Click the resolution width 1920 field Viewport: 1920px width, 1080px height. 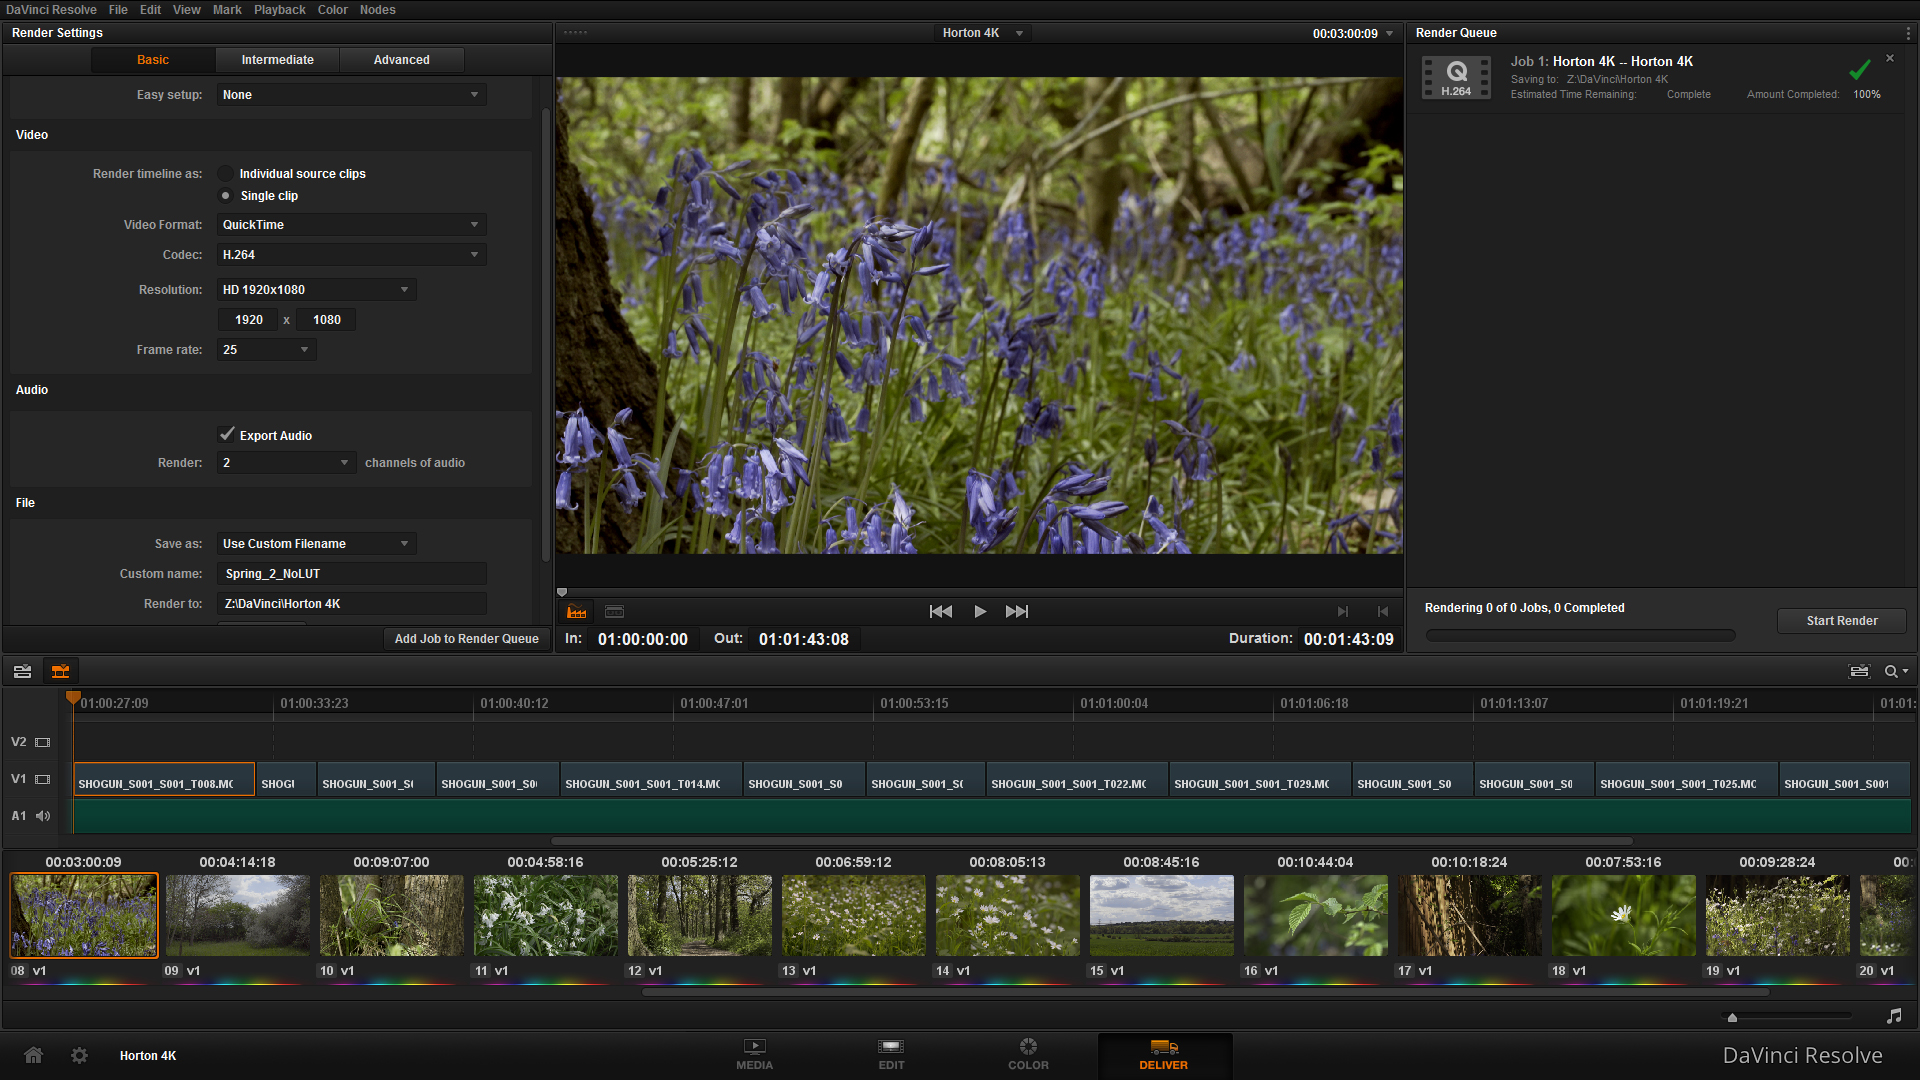coord(248,320)
